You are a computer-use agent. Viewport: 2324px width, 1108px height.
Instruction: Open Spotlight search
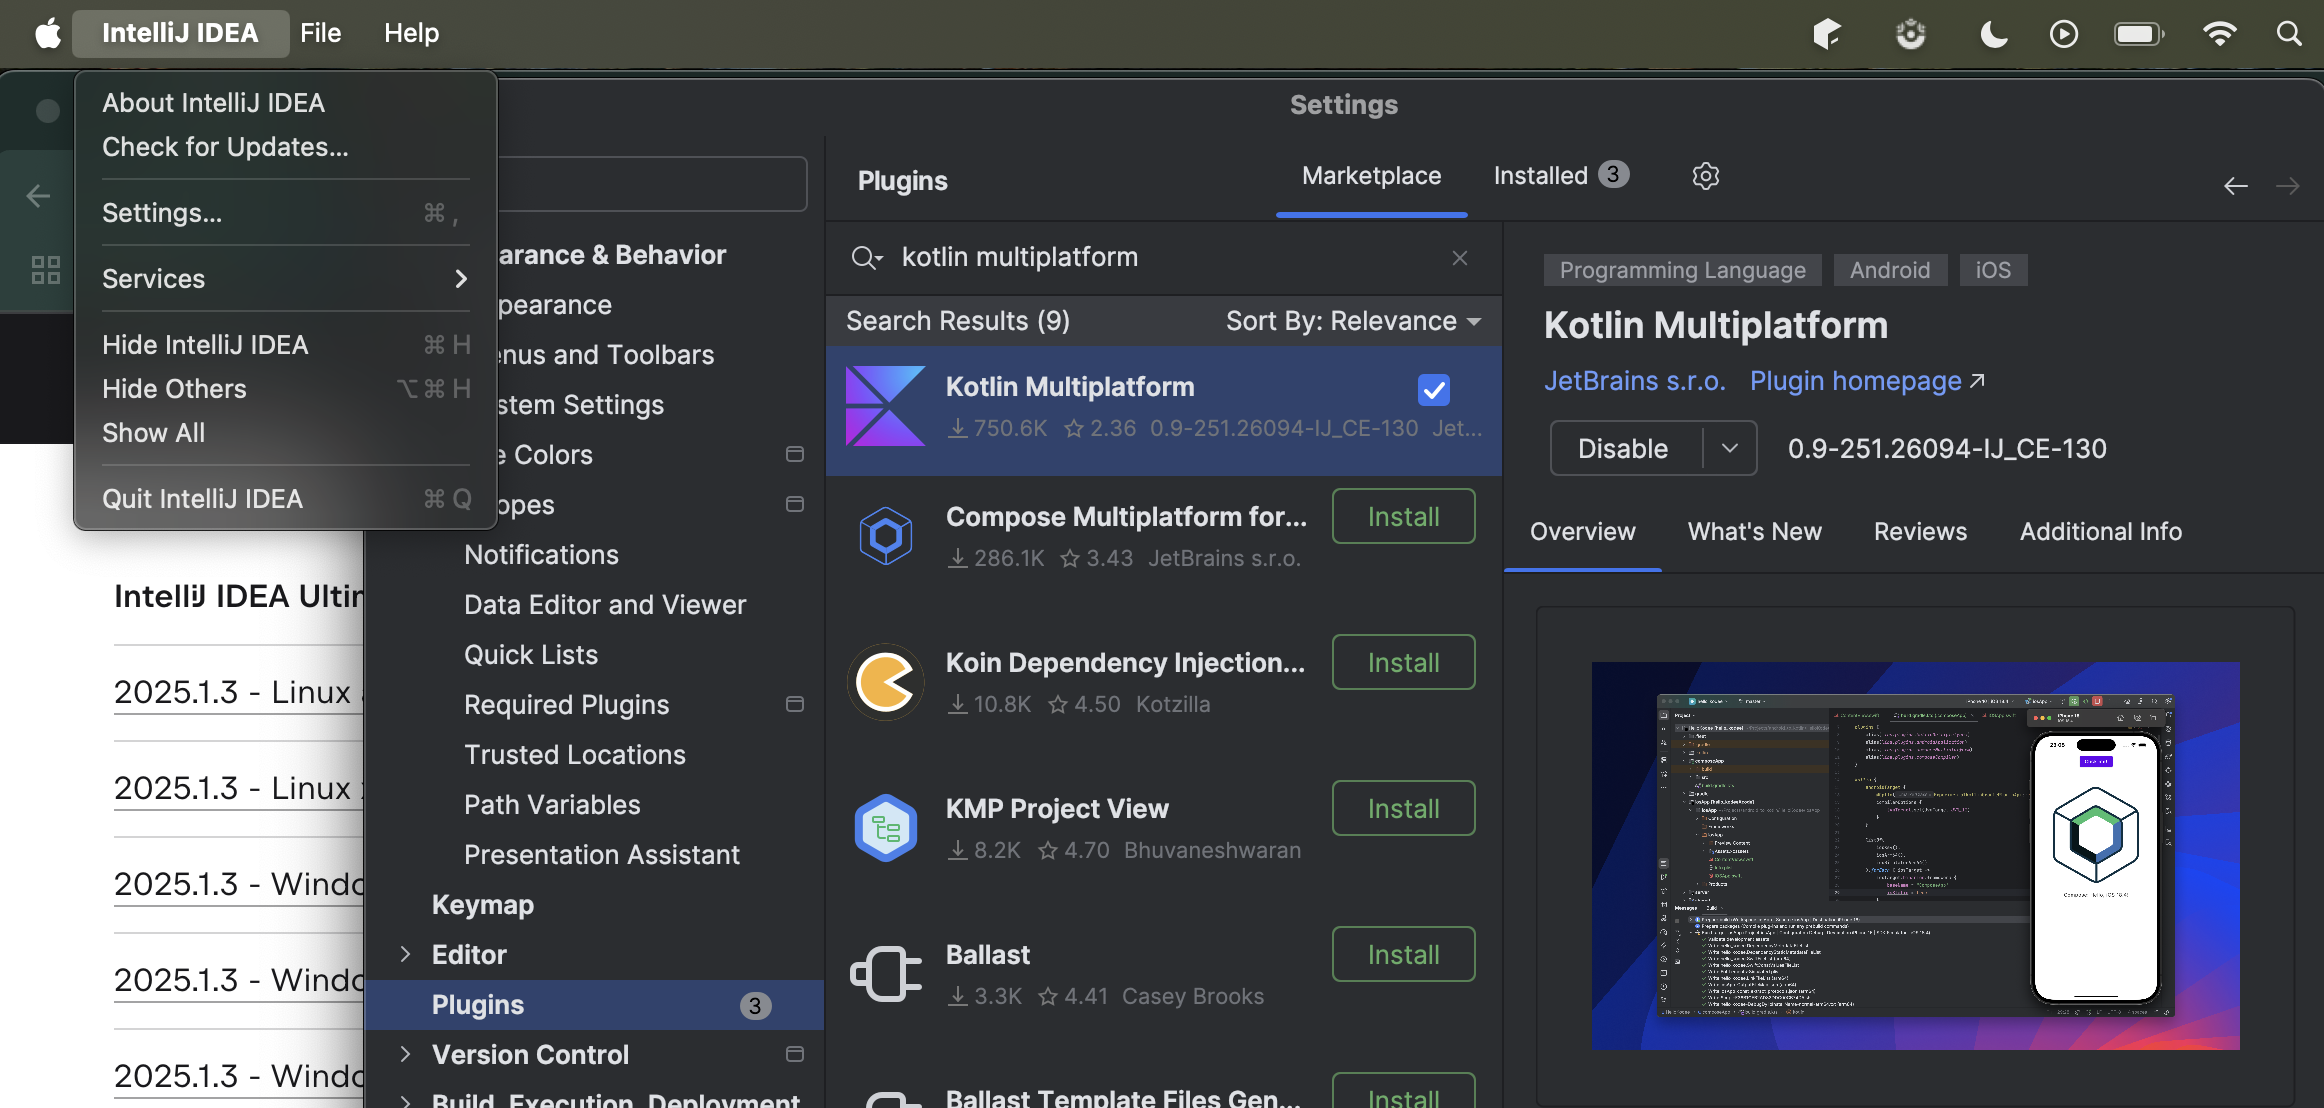(2289, 34)
